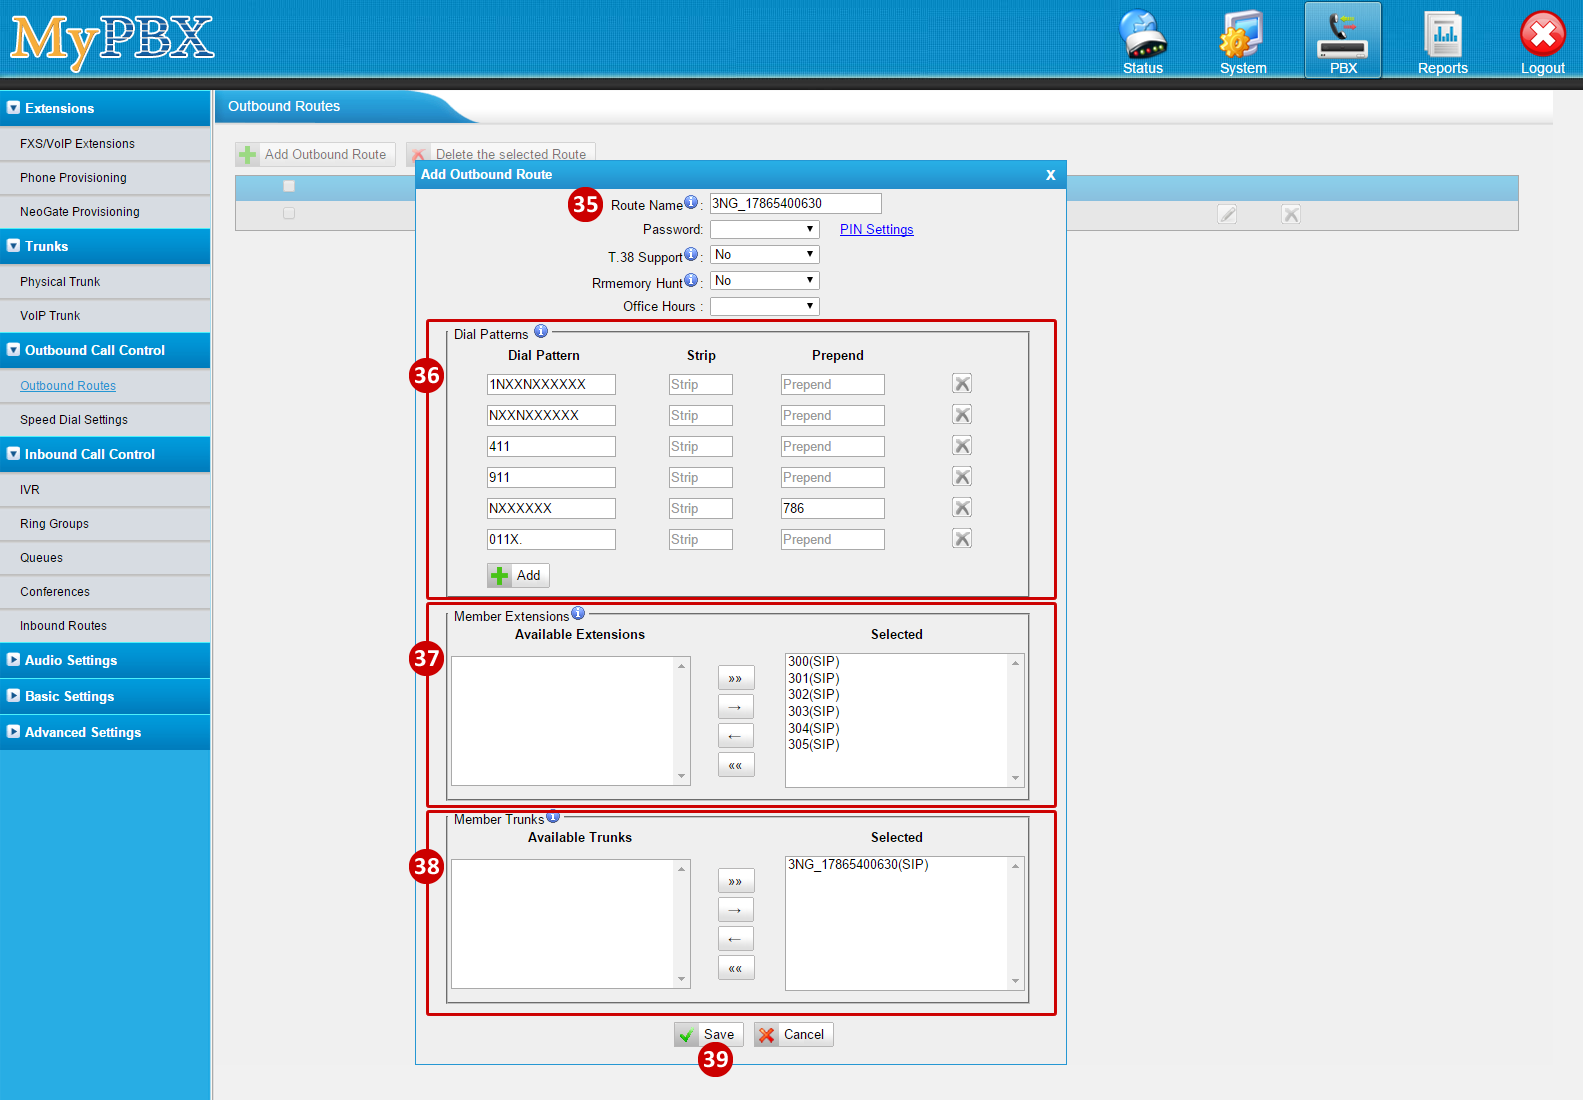Click the Route Name input field
This screenshot has width=1583, height=1100.
[795, 203]
